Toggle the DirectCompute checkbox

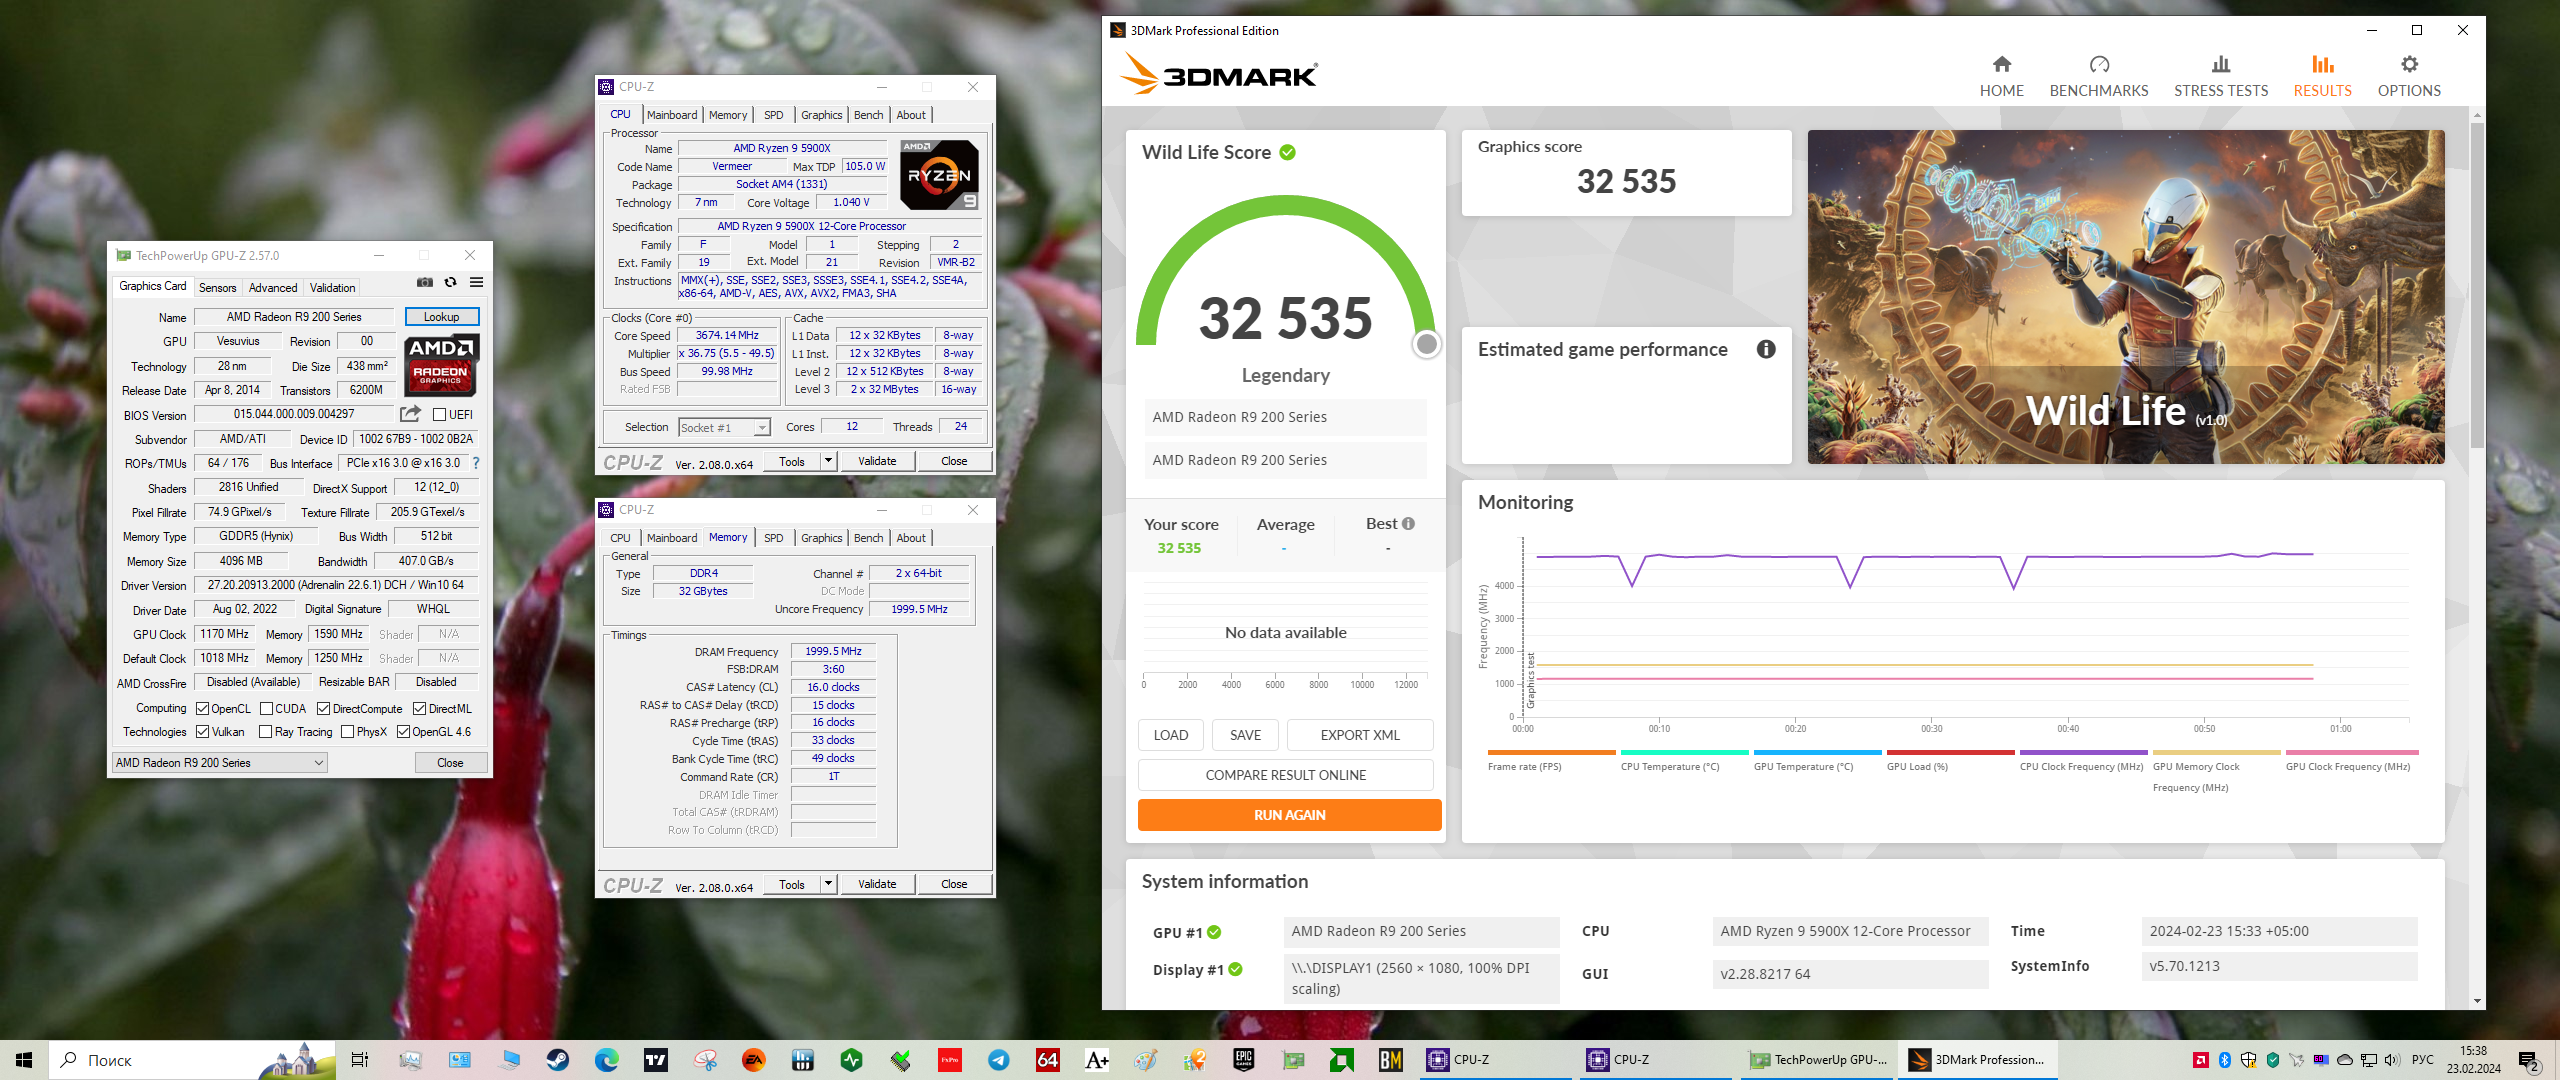click(324, 709)
